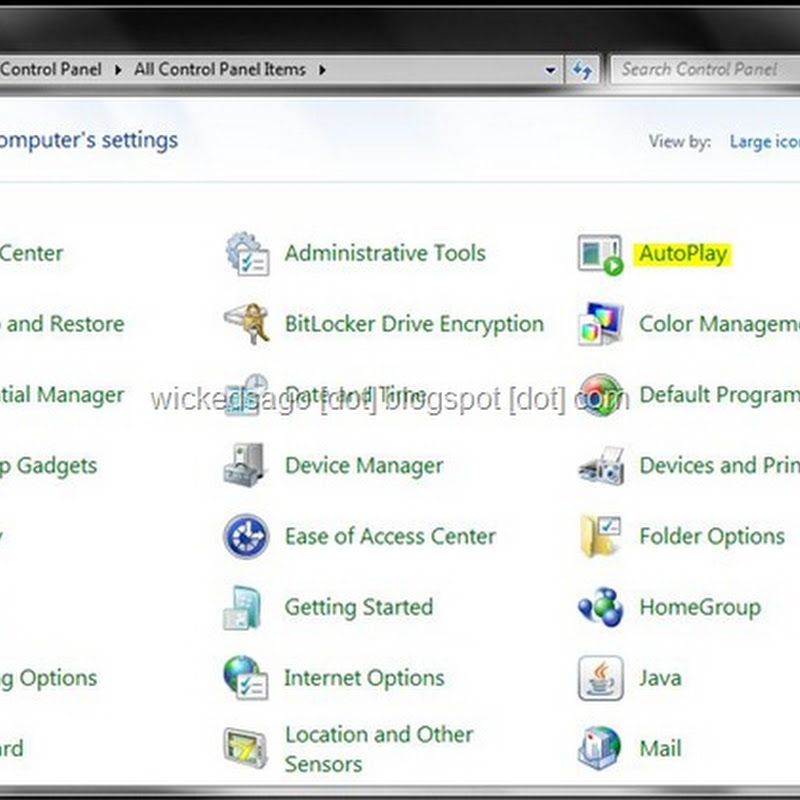
Task: Open BitLocker Drive Encryption link
Action: (414, 324)
